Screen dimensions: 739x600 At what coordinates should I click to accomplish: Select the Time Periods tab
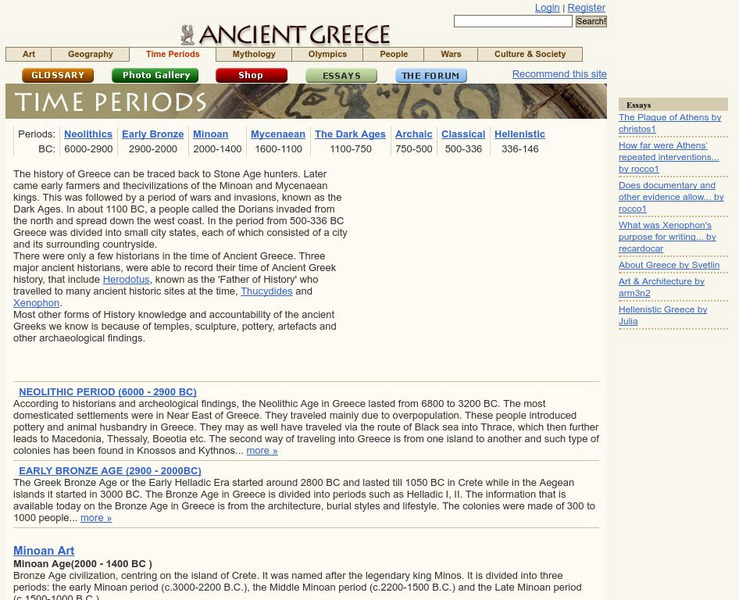(x=173, y=54)
